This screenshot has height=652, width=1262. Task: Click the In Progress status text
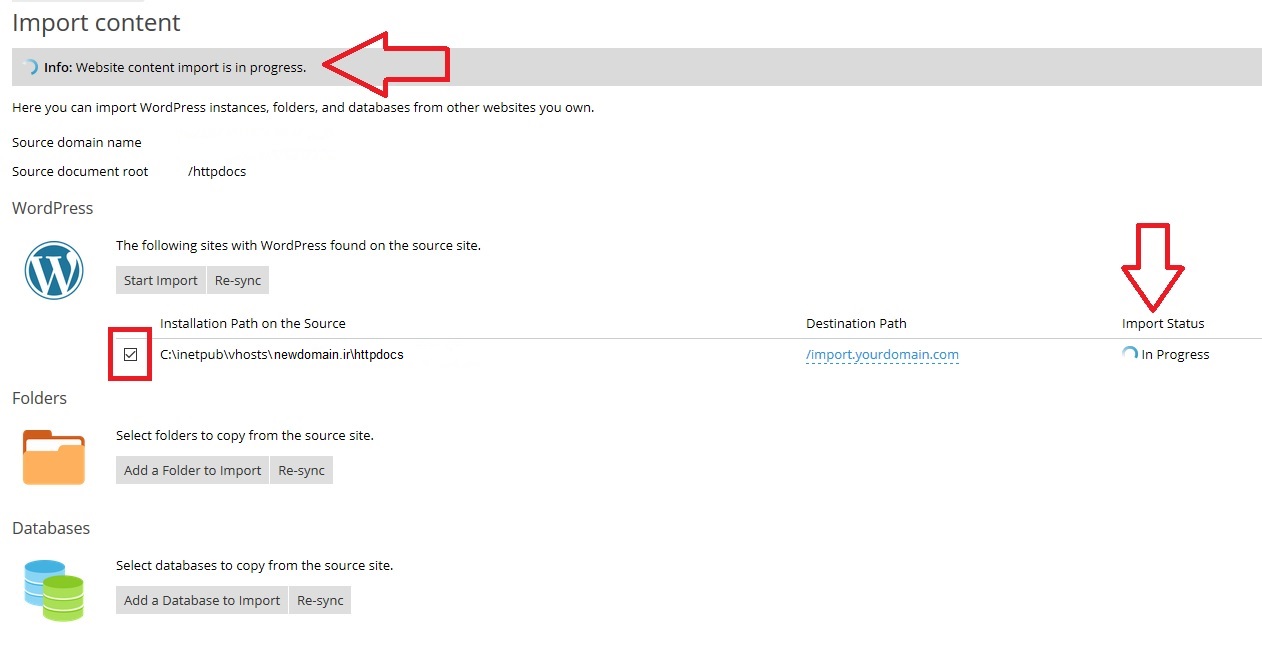[1175, 354]
